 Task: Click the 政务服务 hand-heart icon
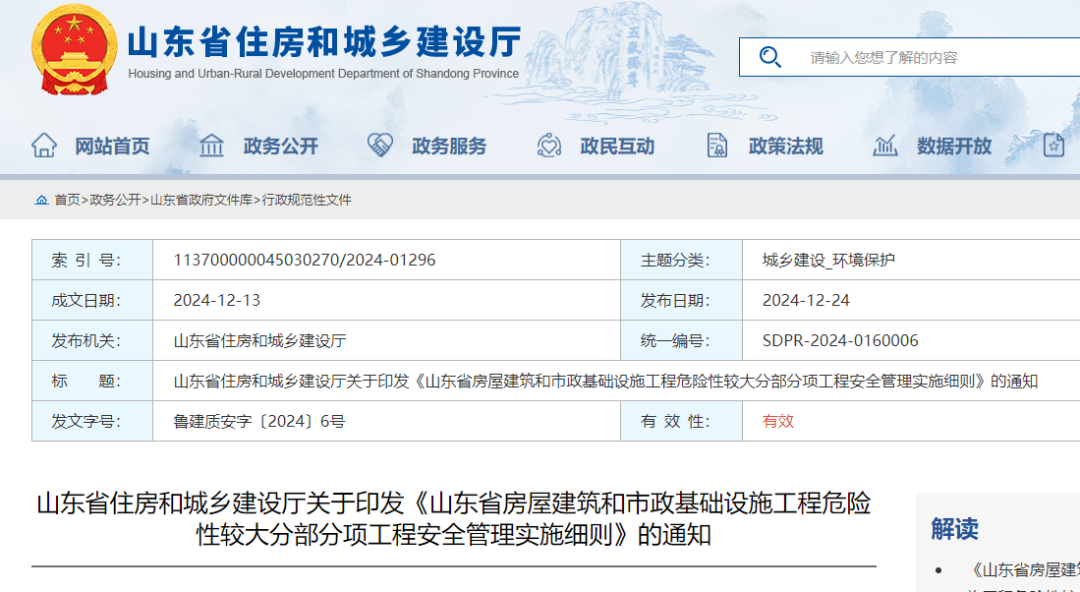pos(378,145)
